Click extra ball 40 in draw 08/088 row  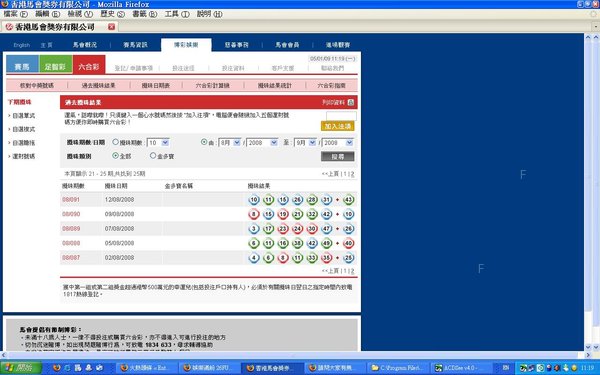coord(348,243)
